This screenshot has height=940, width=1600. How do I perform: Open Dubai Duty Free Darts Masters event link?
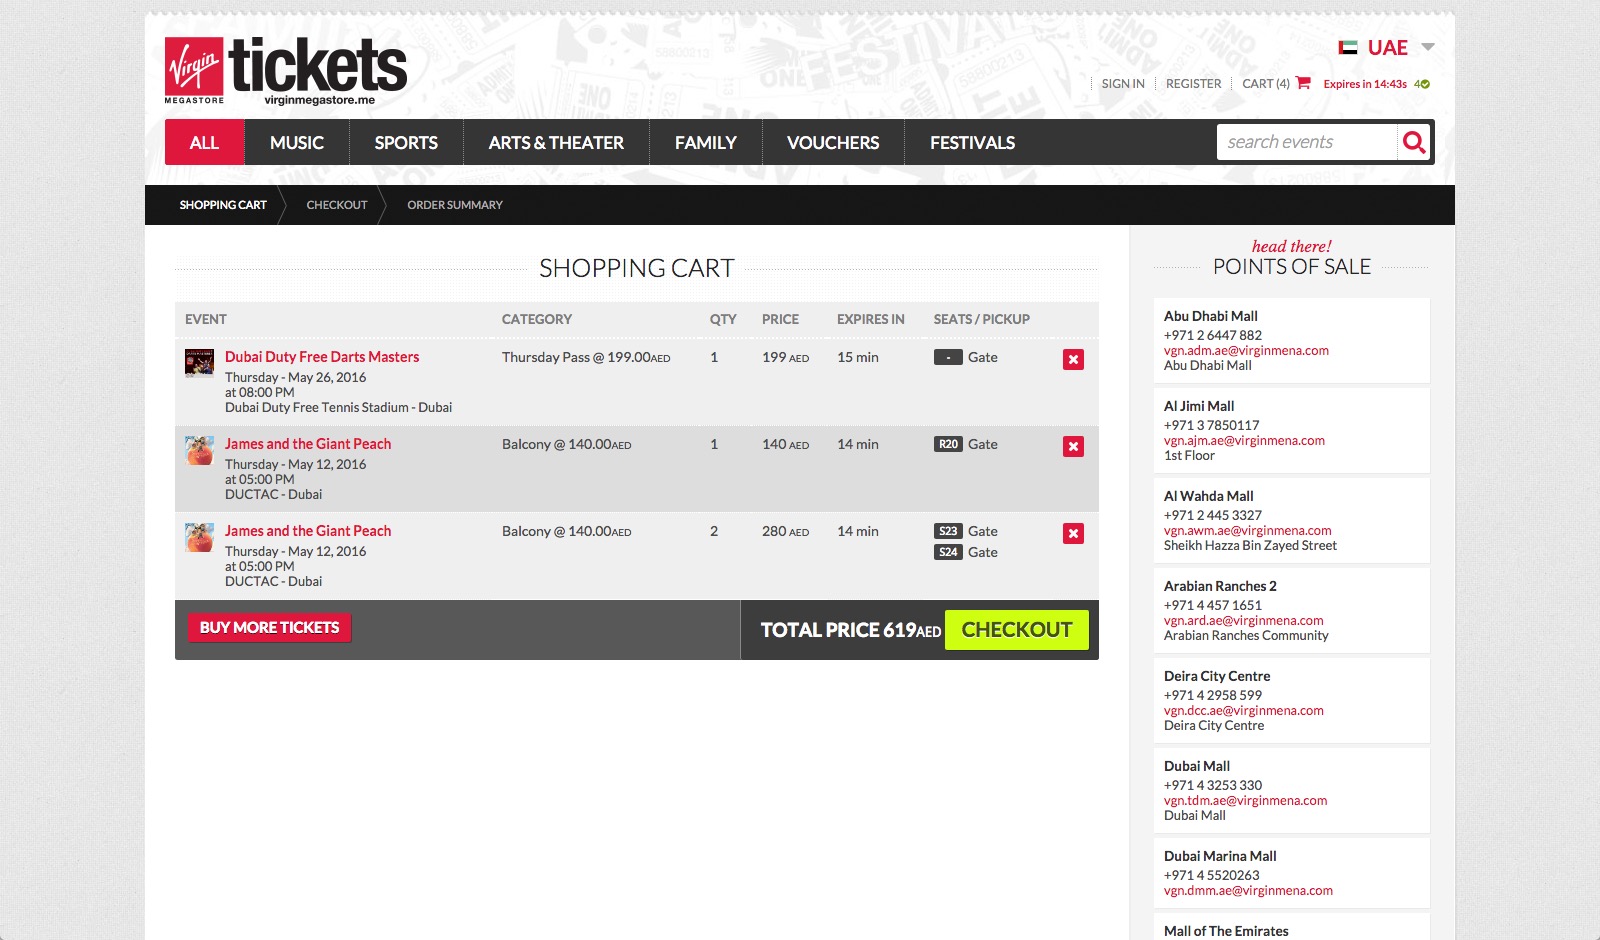pos(322,357)
